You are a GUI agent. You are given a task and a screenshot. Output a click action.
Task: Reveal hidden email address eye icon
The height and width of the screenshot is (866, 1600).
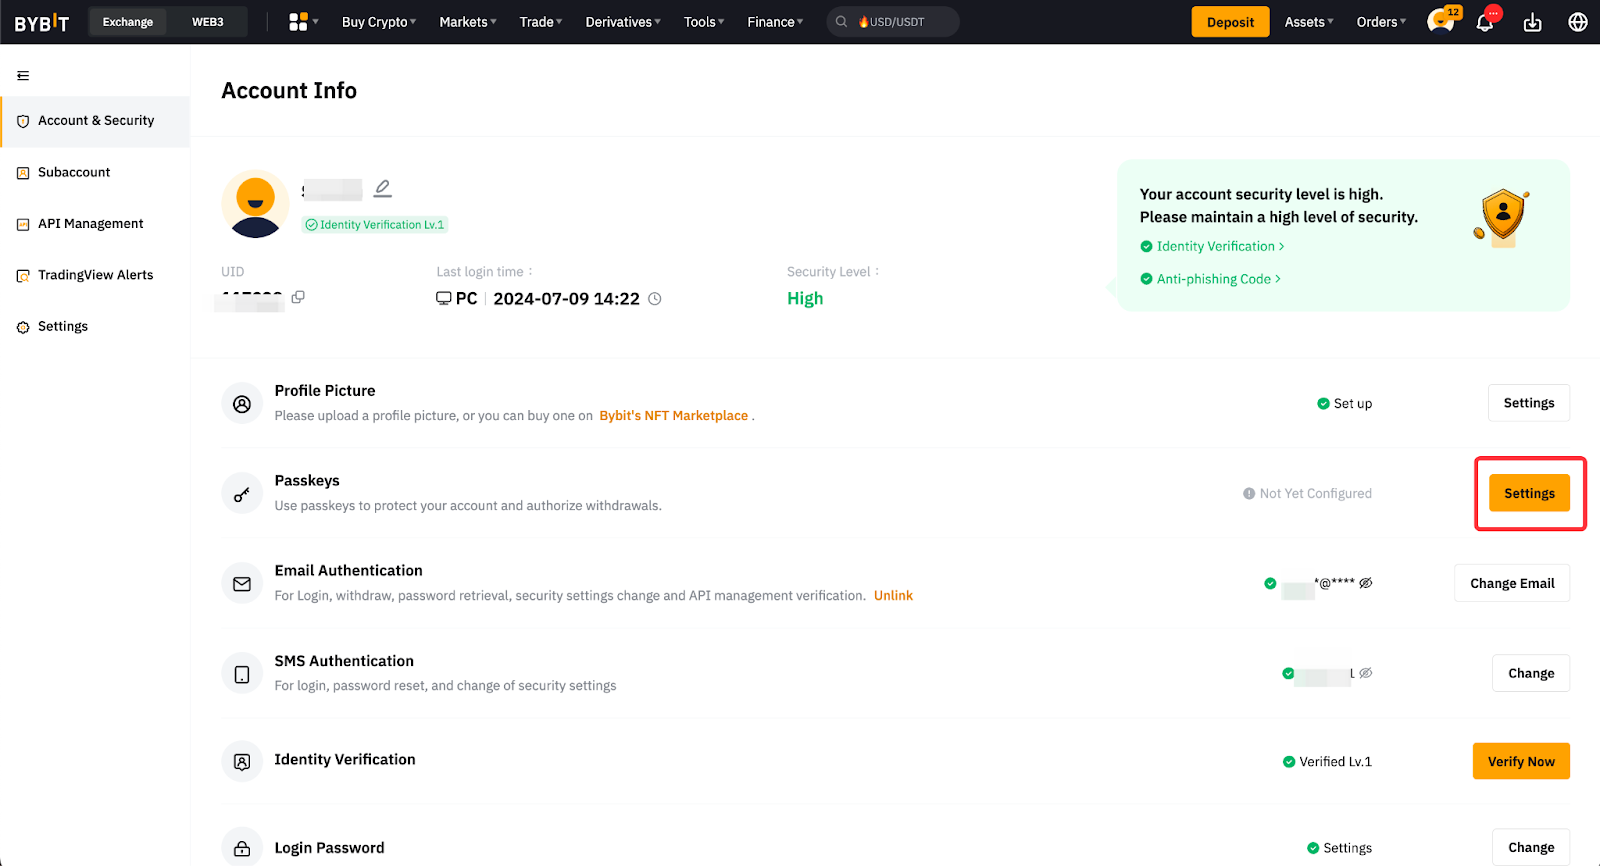click(1366, 583)
